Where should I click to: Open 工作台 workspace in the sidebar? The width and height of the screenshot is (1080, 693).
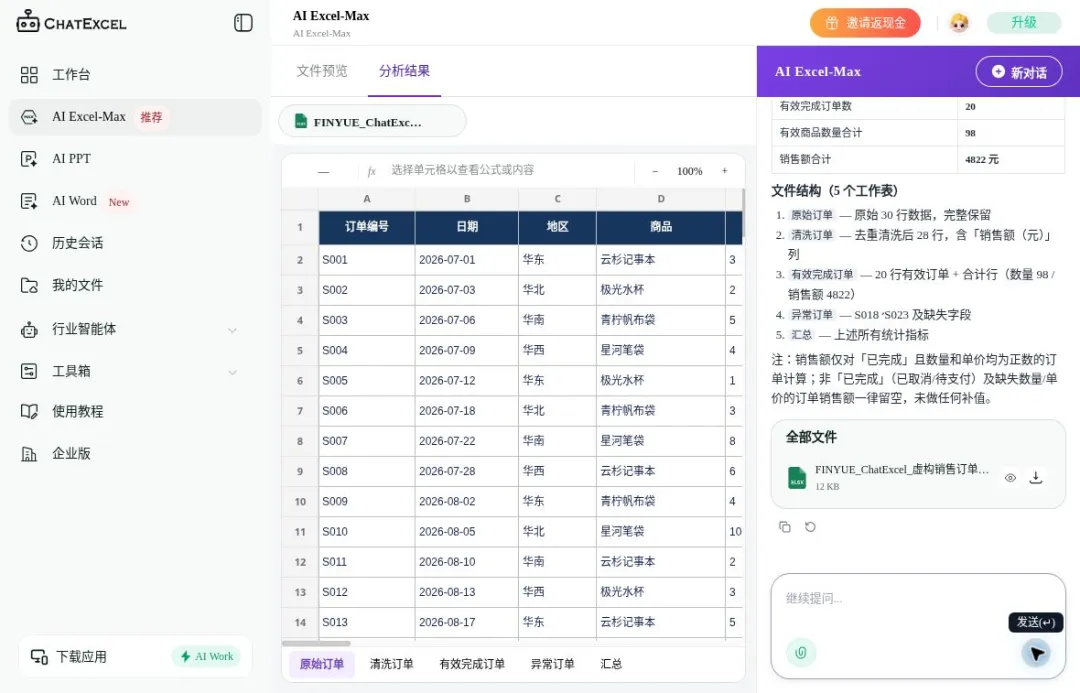tap(135, 74)
